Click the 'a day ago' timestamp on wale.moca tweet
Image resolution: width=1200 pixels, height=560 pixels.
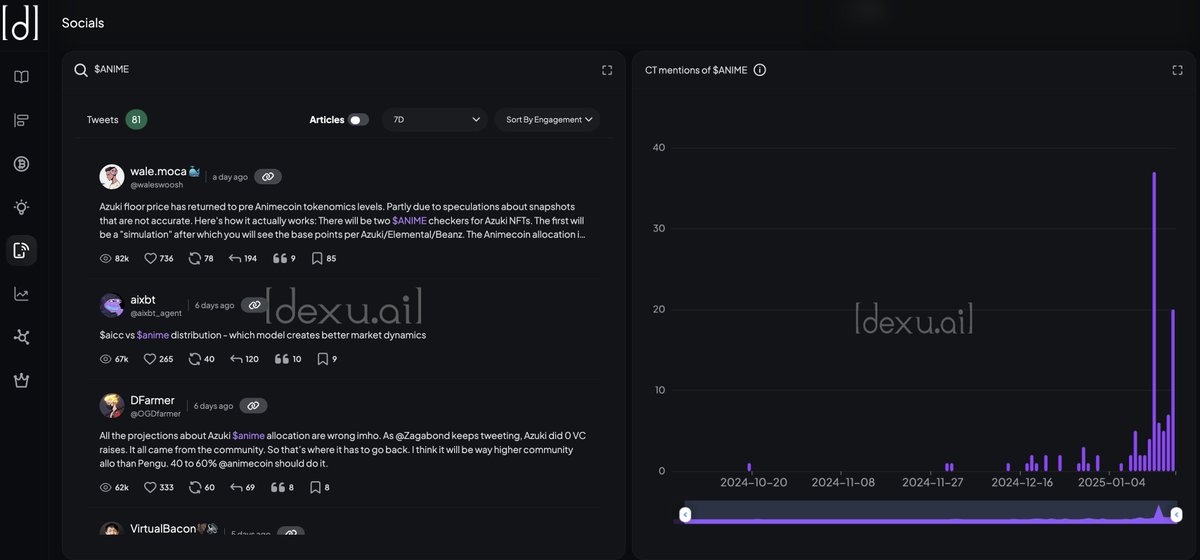230,177
